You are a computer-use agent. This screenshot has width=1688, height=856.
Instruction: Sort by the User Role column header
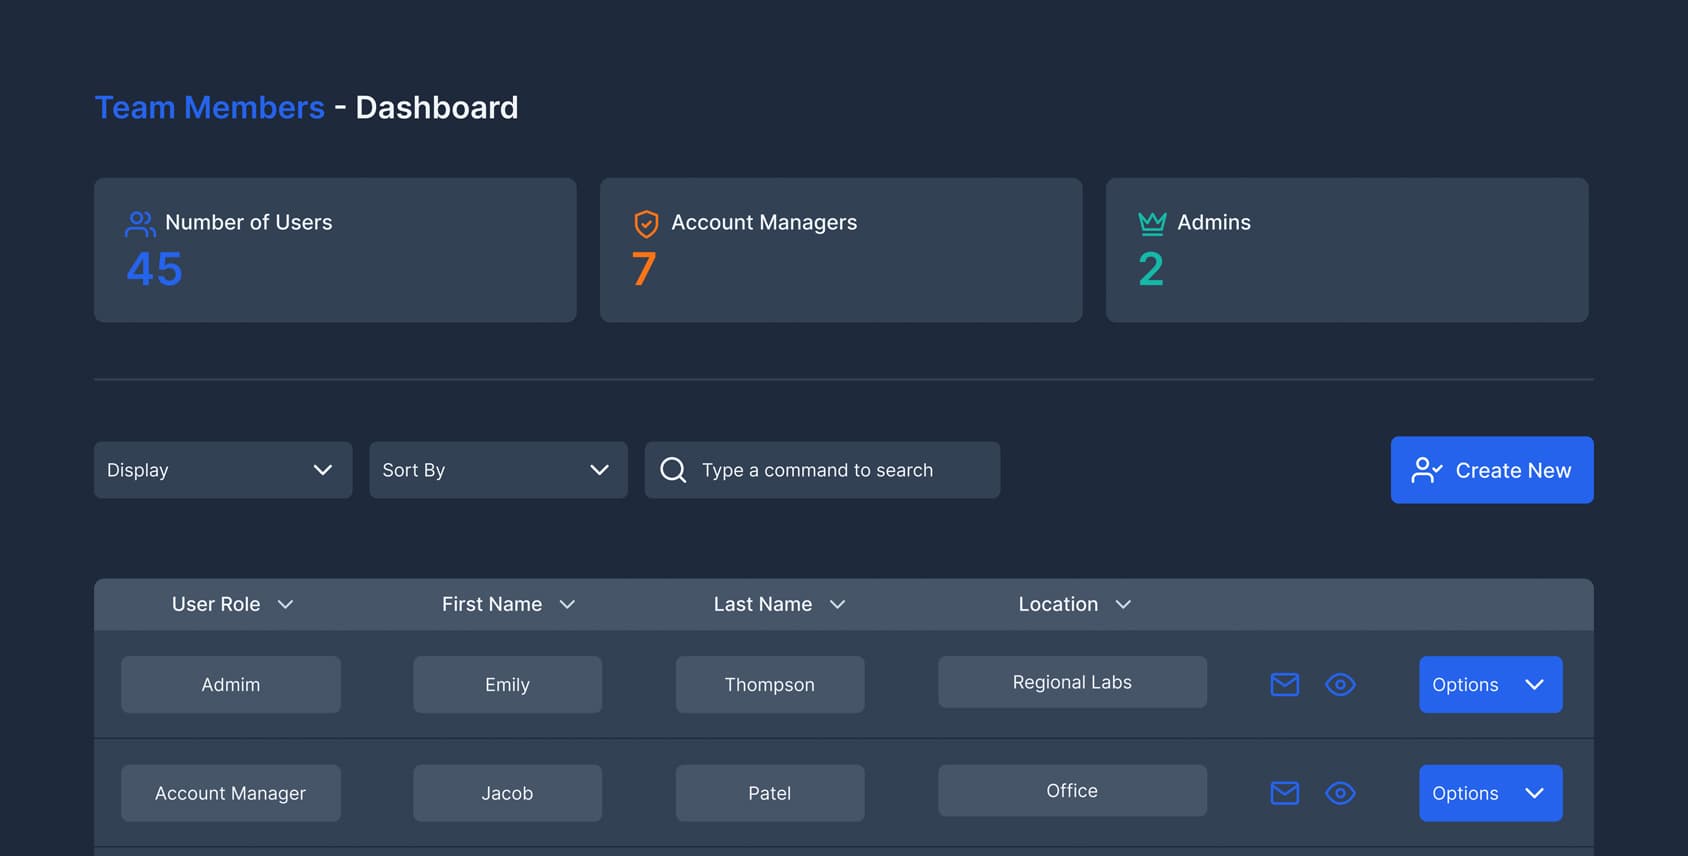(x=232, y=604)
